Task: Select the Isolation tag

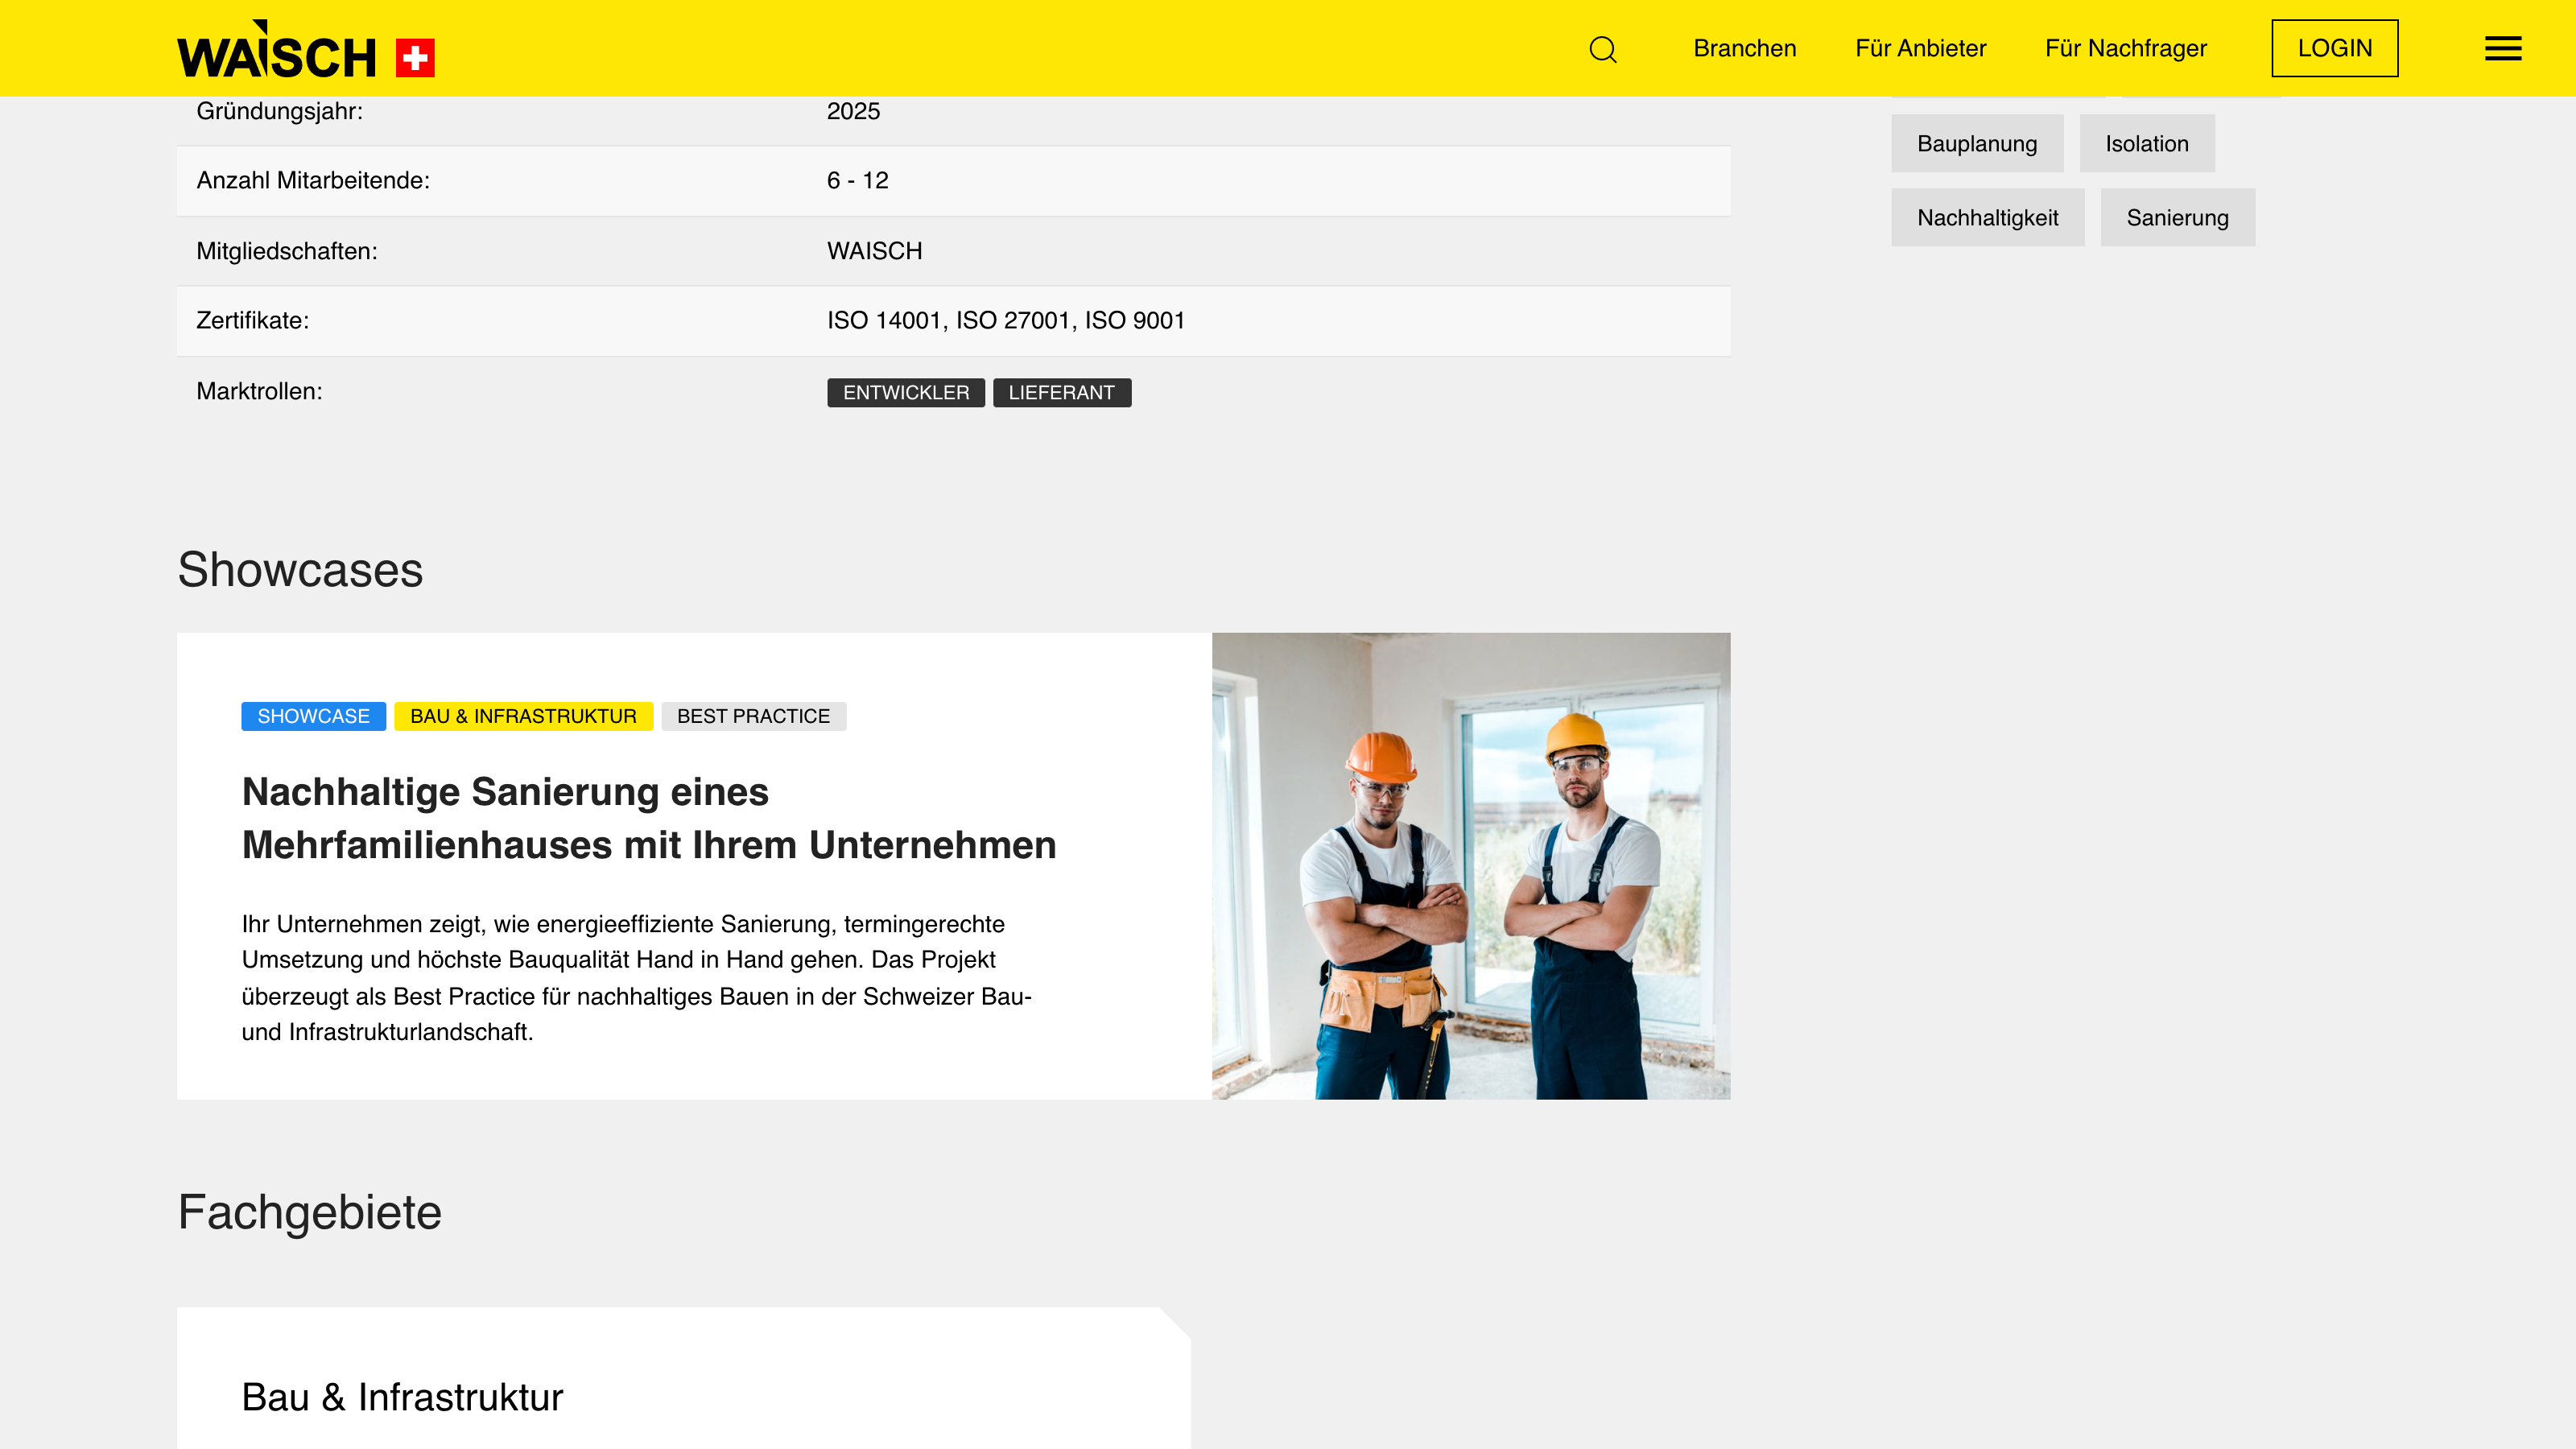Action: 2147,143
